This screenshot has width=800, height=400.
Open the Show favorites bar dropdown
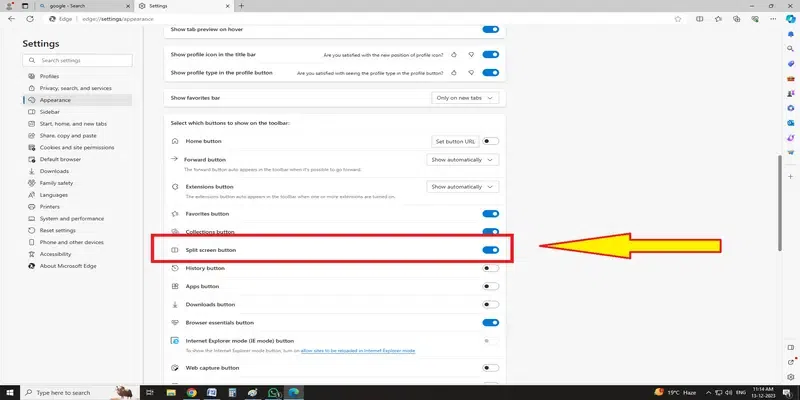click(465, 98)
